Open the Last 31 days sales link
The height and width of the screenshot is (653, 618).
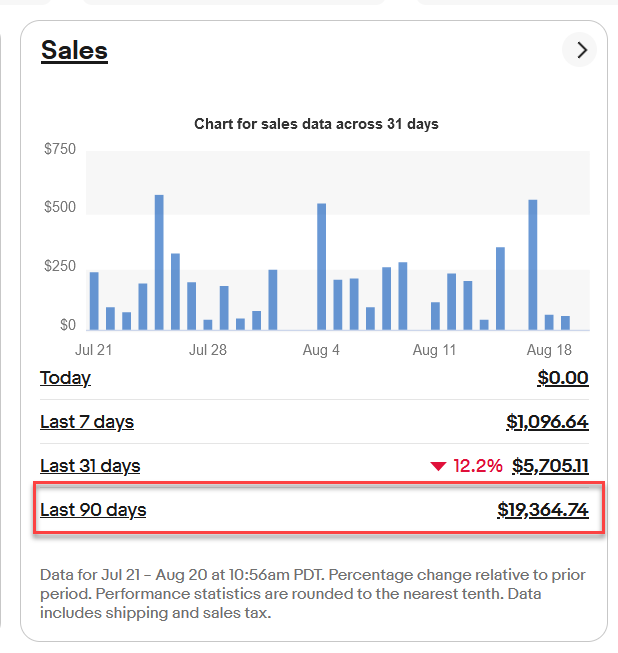pyautogui.click(x=90, y=466)
